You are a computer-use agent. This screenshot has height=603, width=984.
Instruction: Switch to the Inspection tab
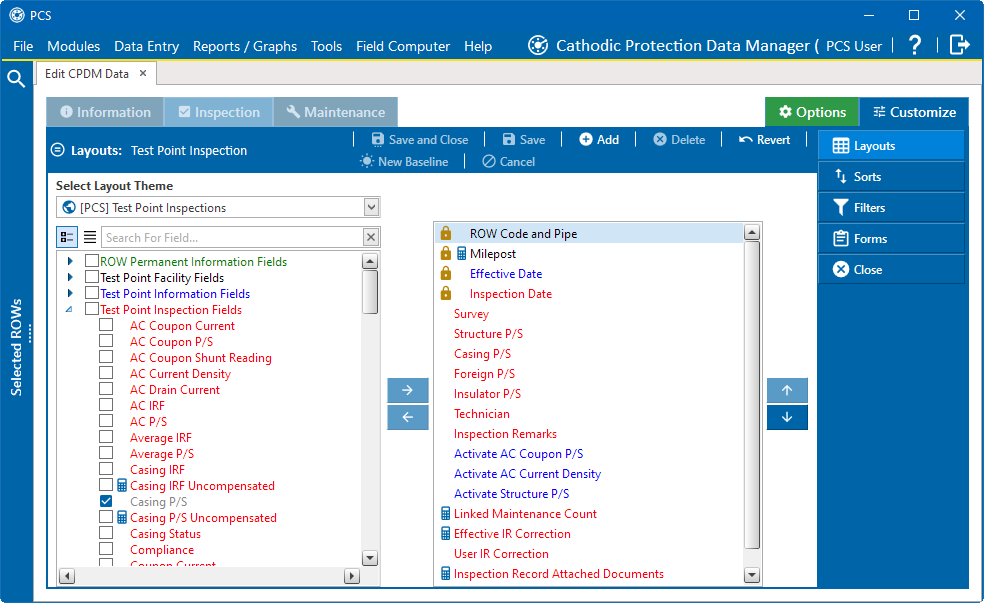pyautogui.click(x=218, y=112)
